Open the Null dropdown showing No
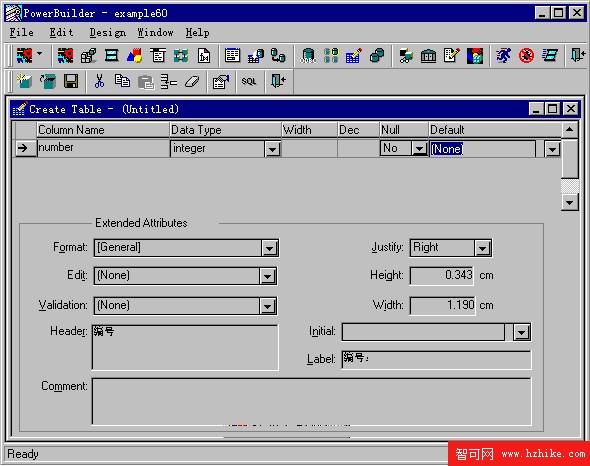The width and height of the screenshot is (590, 466). (x=419, y=149)
